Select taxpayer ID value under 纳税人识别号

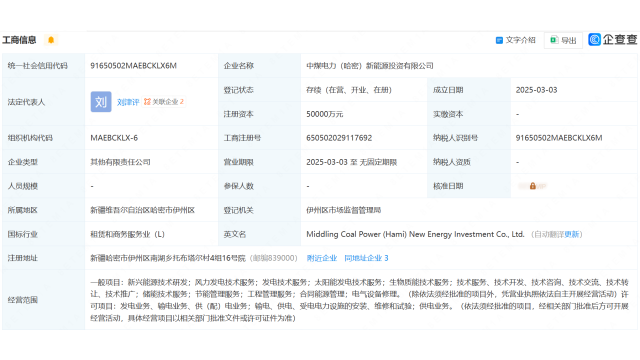point(559,138)
